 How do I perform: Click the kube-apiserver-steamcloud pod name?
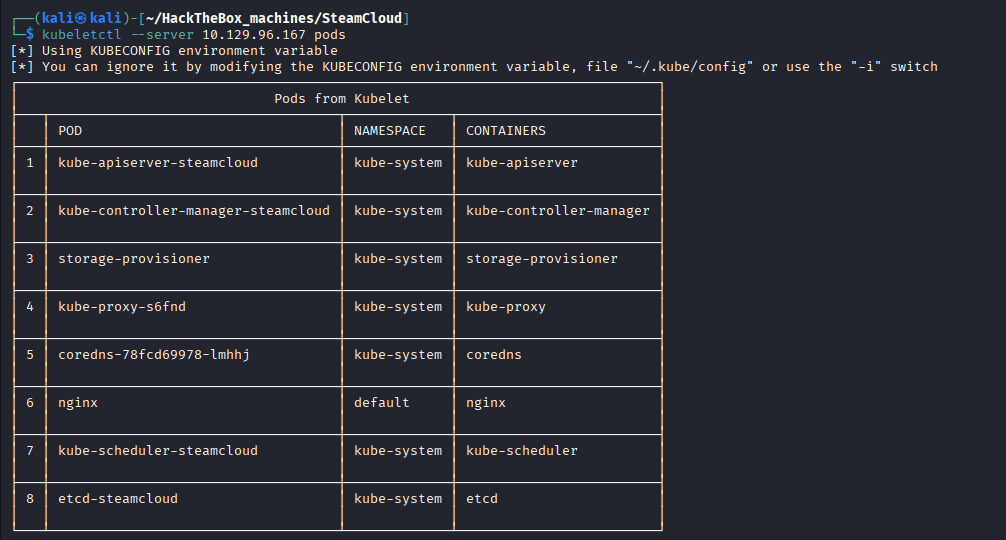158,163
